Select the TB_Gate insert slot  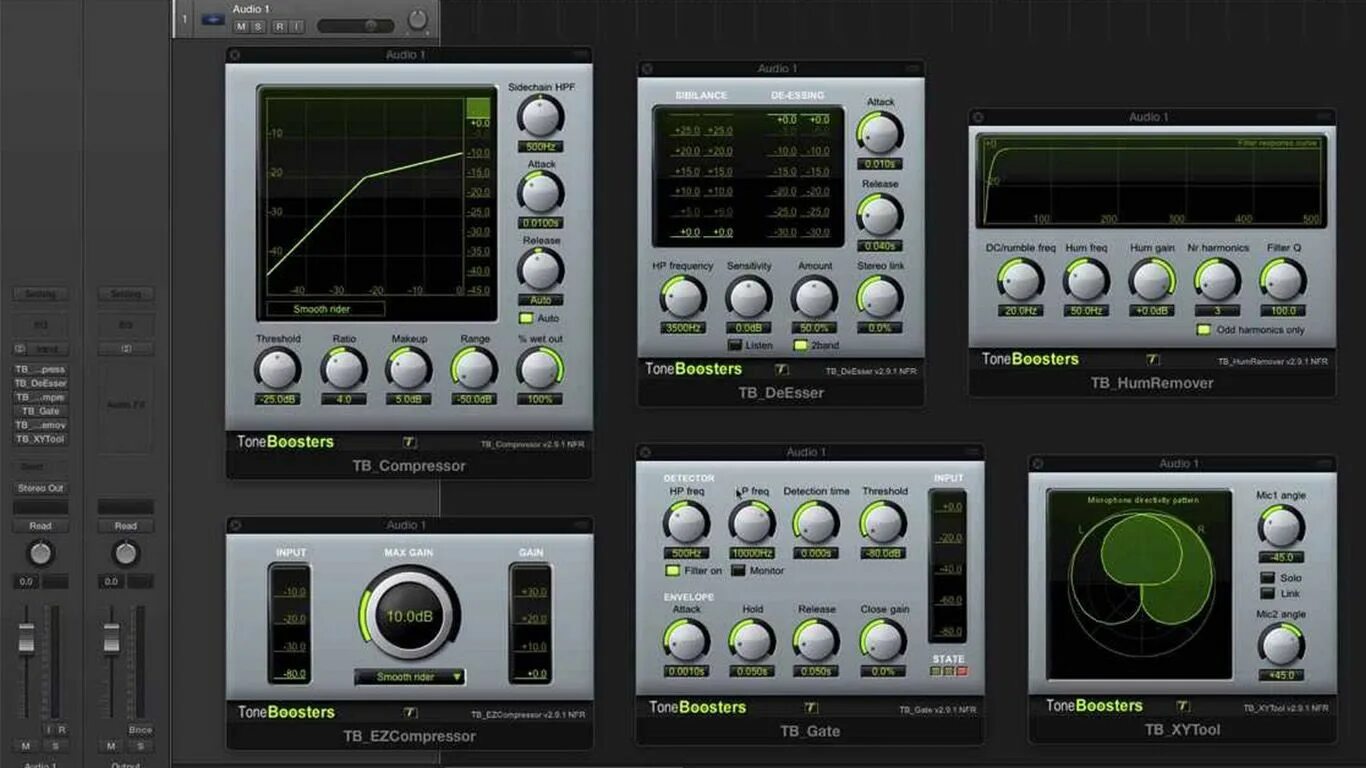[40, 411]
